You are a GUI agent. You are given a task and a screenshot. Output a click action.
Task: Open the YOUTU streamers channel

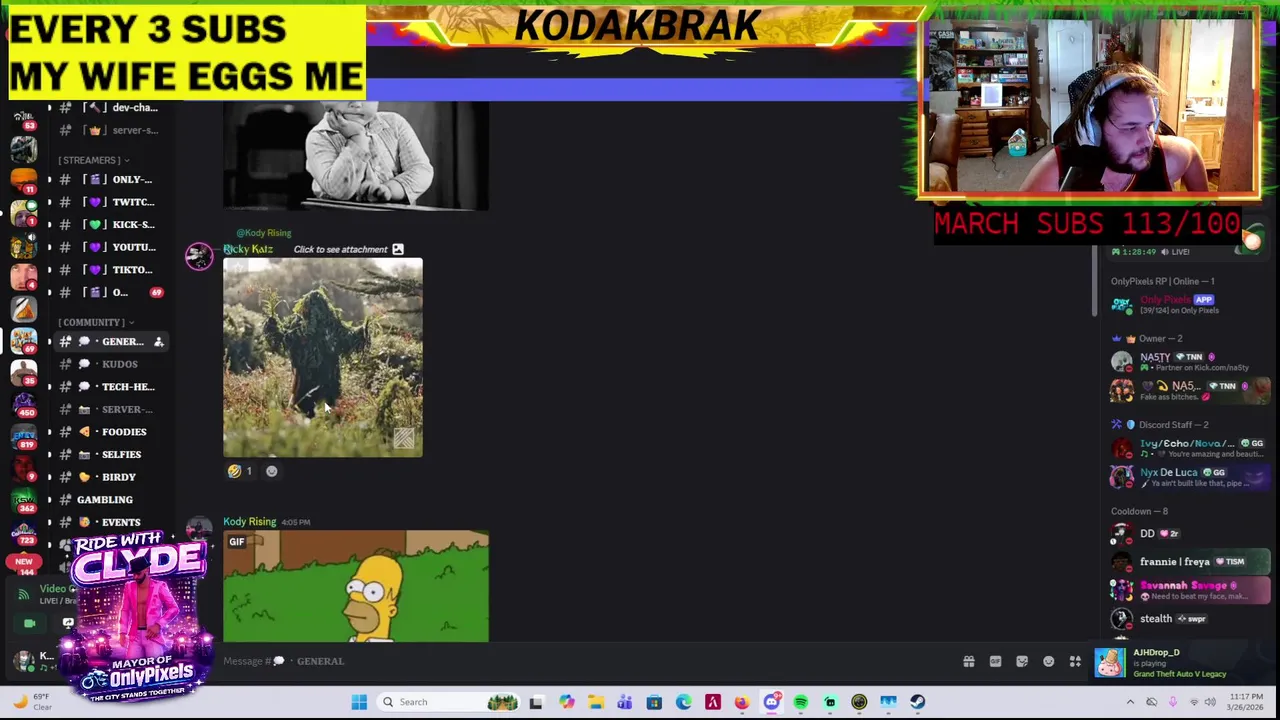tap(112, 247)
